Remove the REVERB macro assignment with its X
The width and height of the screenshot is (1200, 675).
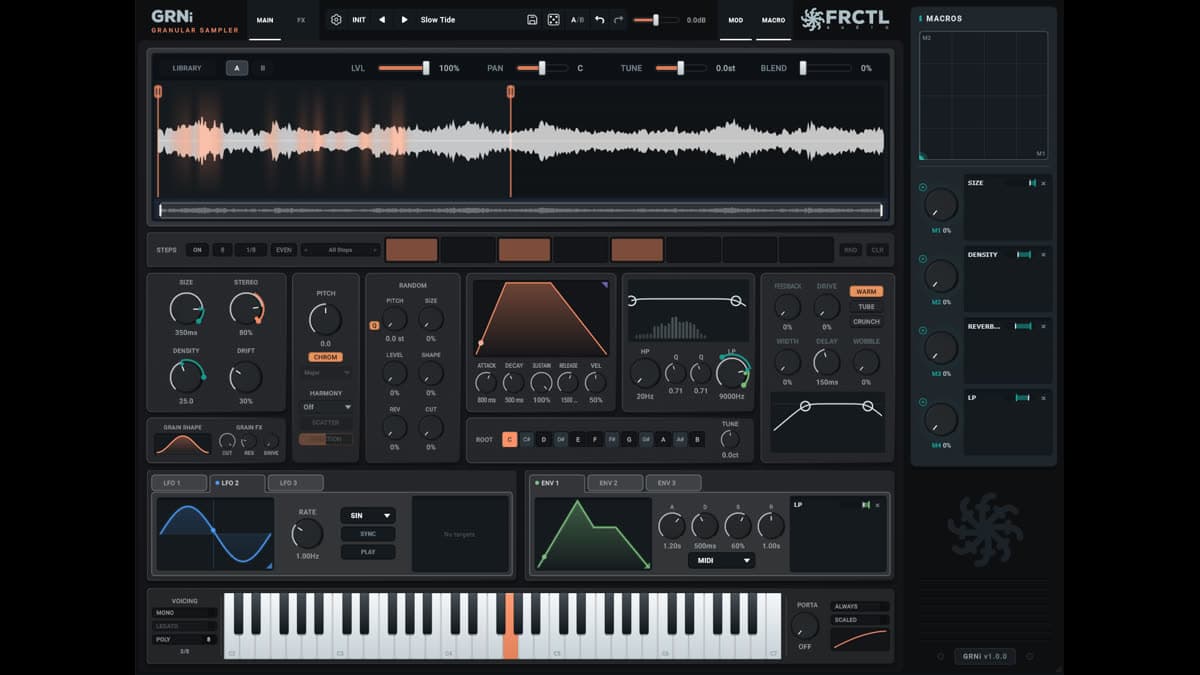[x=1043, y=326]
